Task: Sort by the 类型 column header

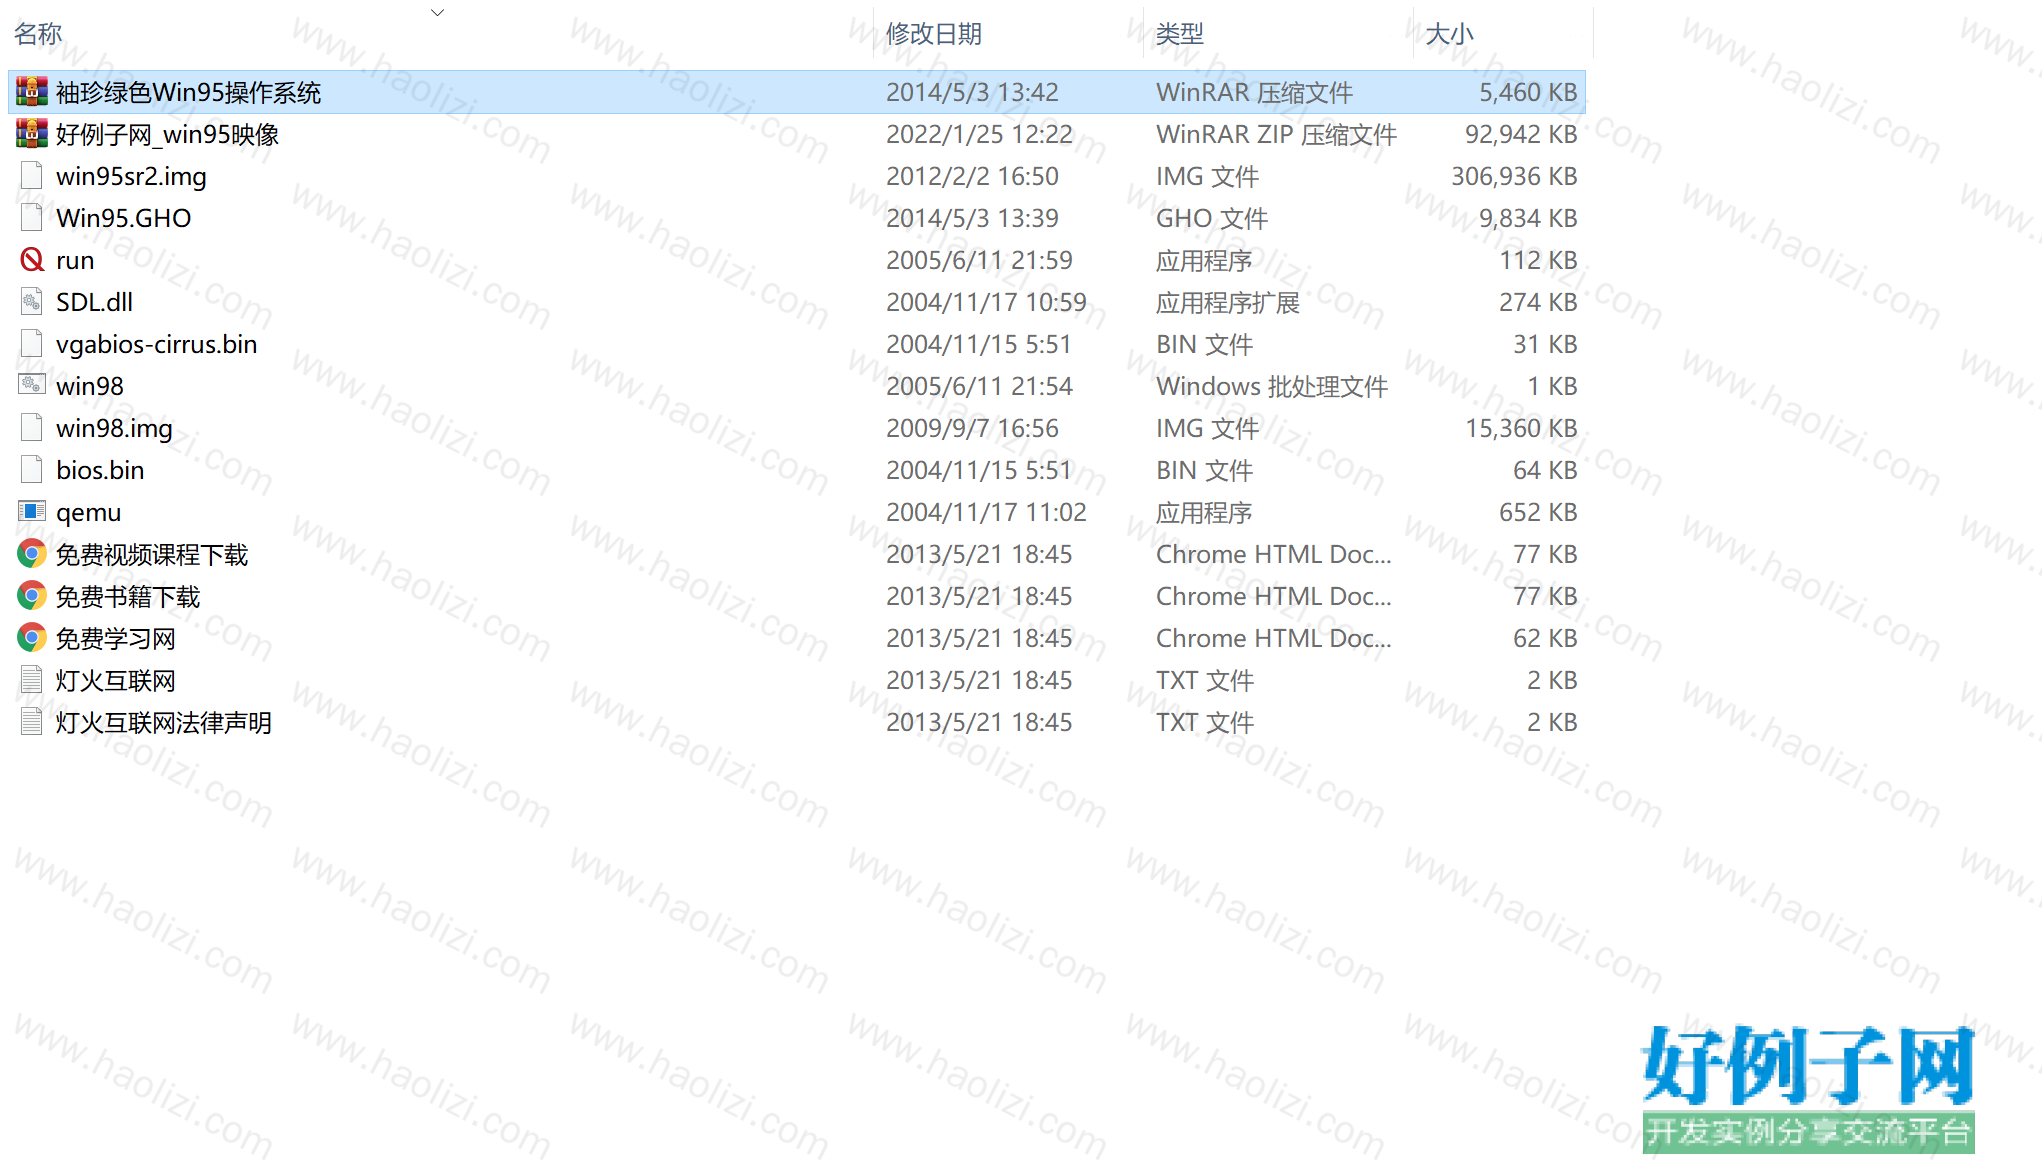Action: [1180, 34]
